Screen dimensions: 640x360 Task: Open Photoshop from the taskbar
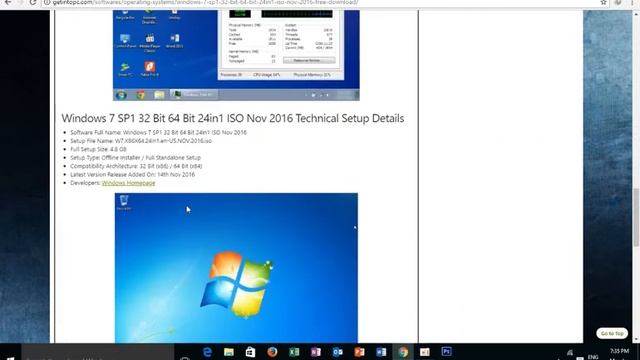446,351
